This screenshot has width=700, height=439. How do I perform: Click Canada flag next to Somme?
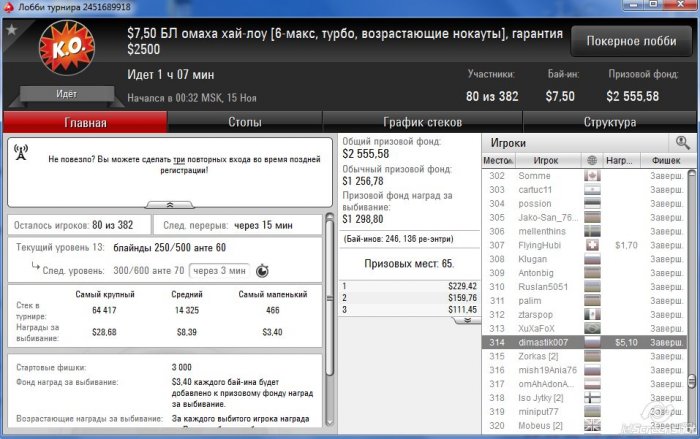pyautogui.click(x=592, y=176)
